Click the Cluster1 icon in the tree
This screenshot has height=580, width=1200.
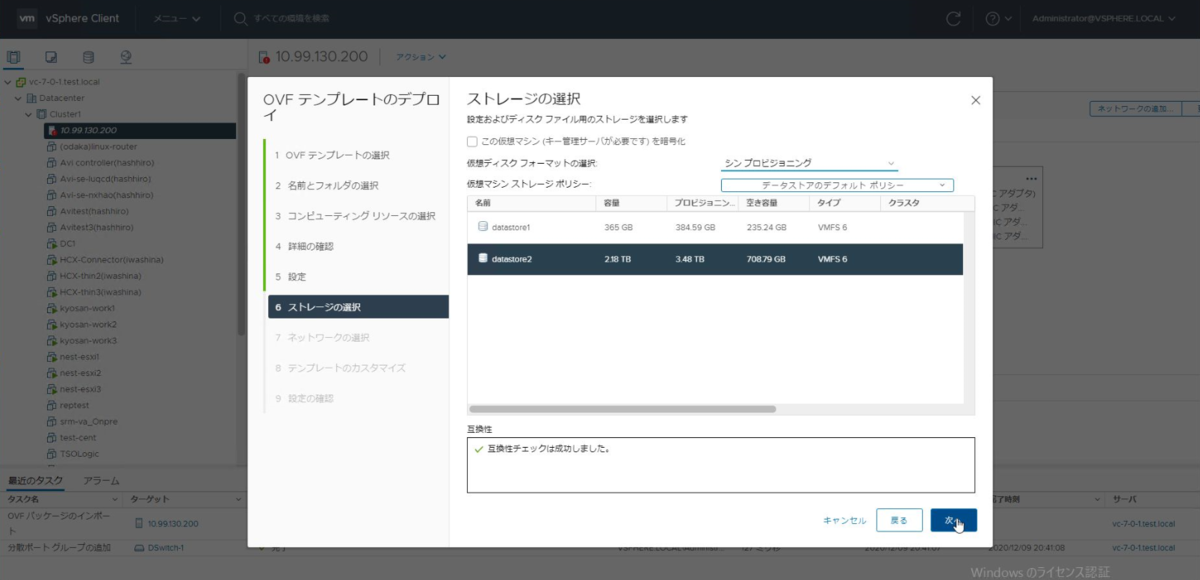tap(42, 114)
